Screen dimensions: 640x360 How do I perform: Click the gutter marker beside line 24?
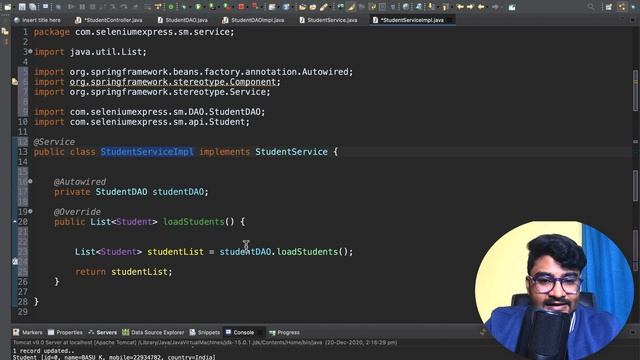pyautogui.click(x=15, y=262)
